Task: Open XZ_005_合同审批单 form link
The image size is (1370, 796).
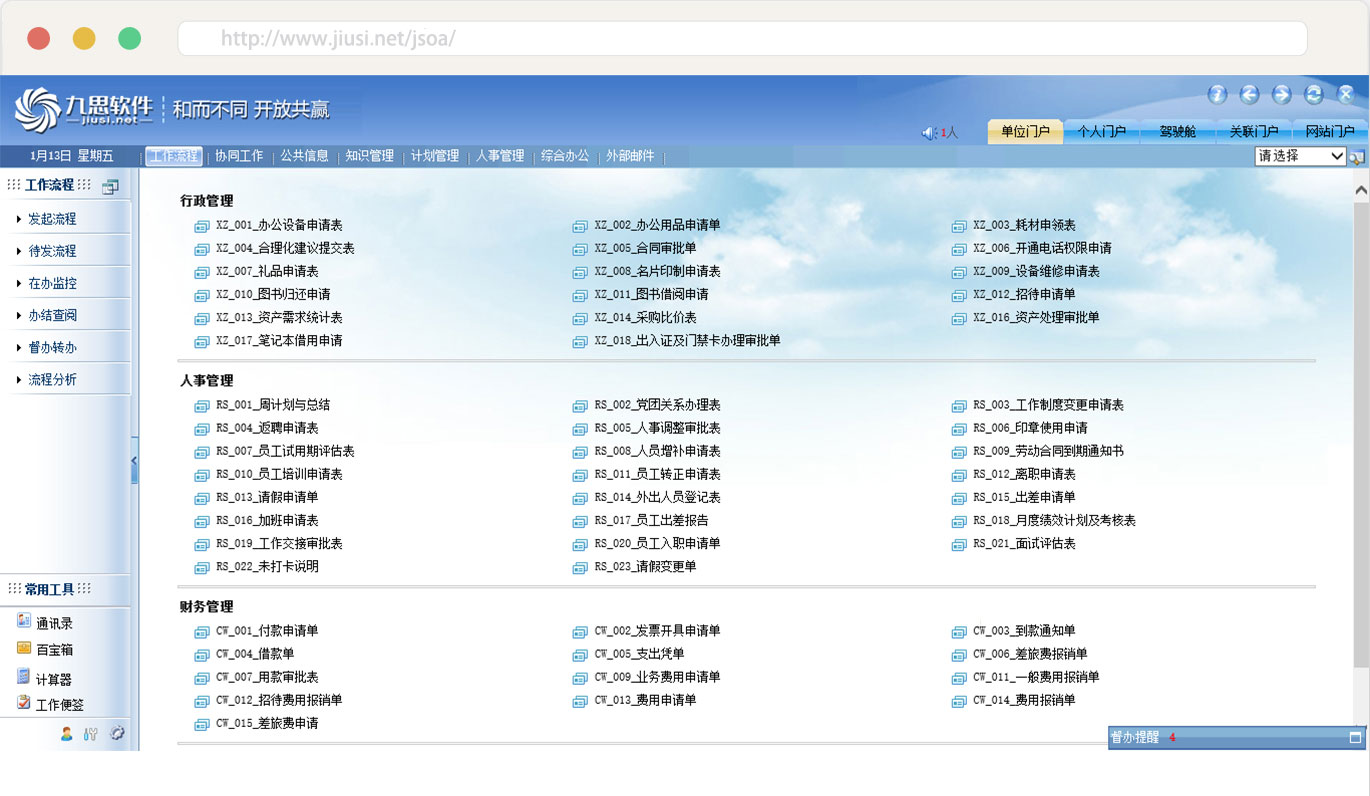Action: tap(645, 248)
